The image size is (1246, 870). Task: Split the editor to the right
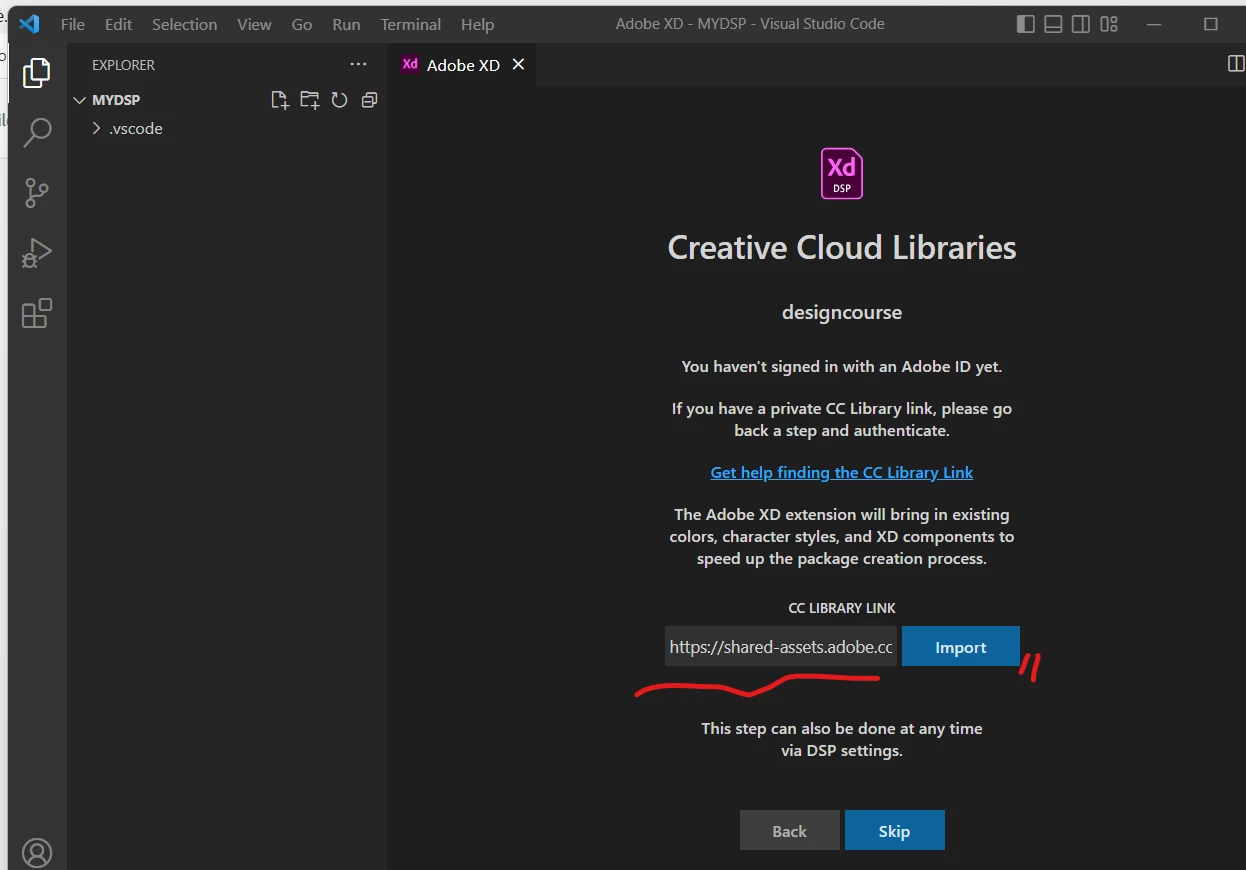coord(1236,64)
